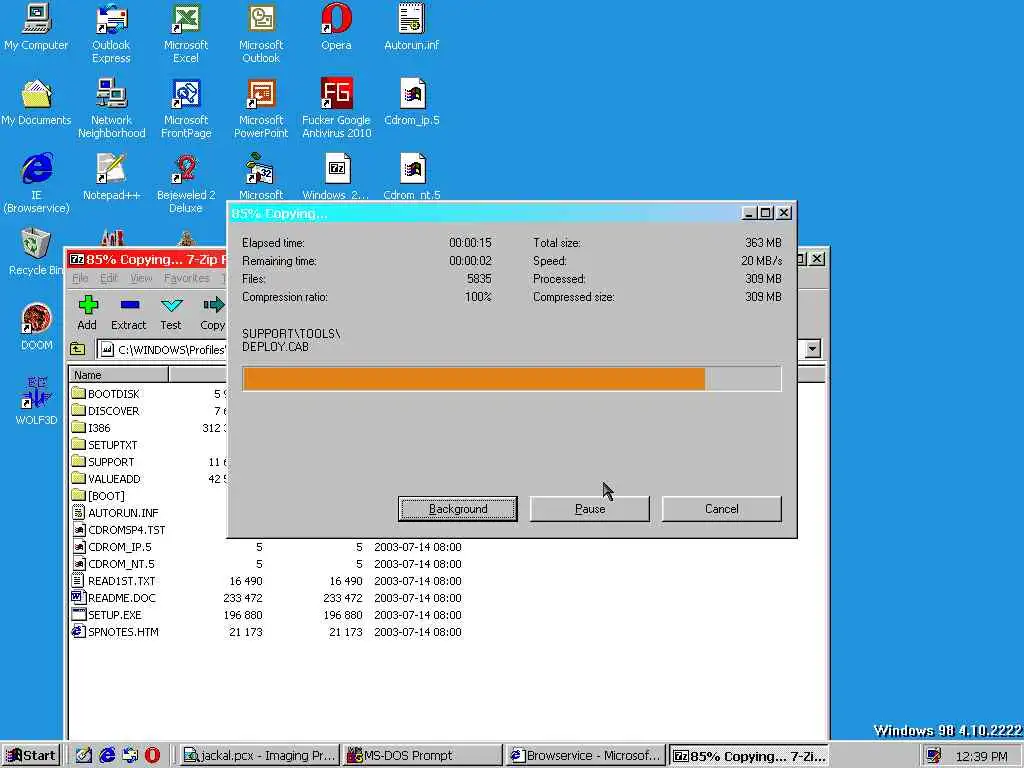This screenshot has width=1024, height=768.
Task: Open the Antivirus 2010 desktop icon
Action: (336, 108)
